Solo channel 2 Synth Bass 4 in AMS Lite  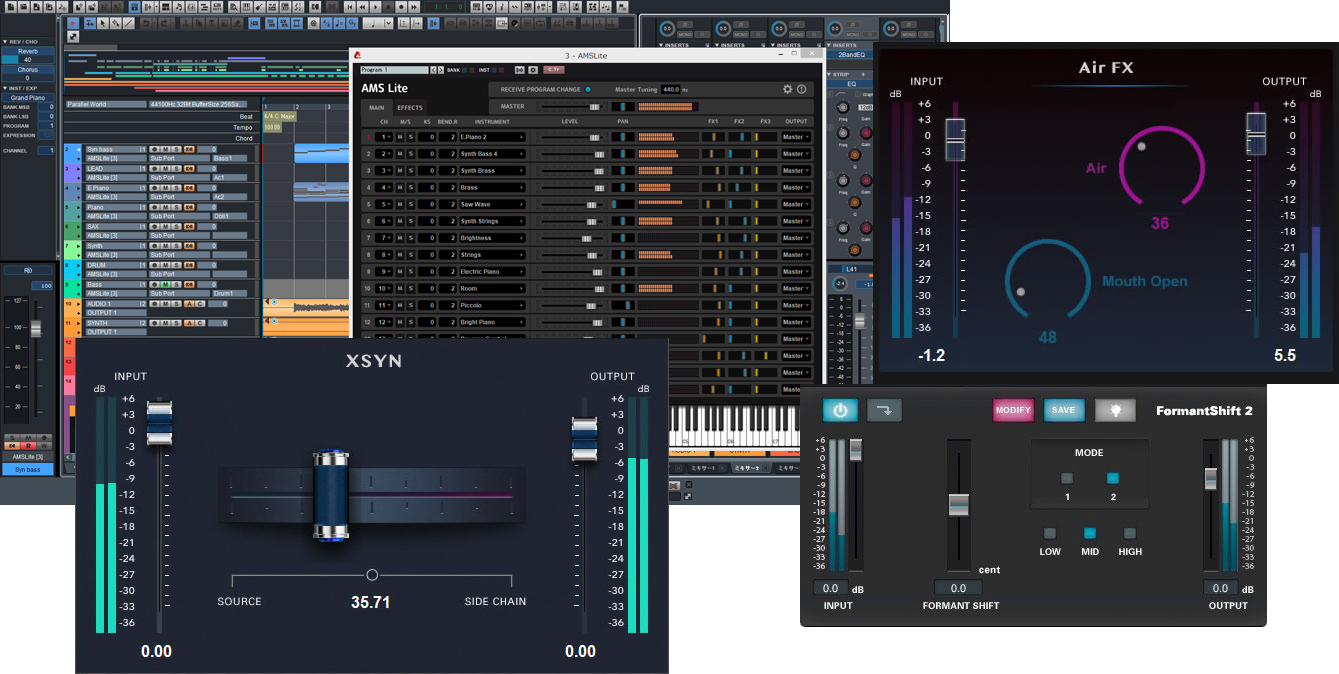click(x=410, y=154)
